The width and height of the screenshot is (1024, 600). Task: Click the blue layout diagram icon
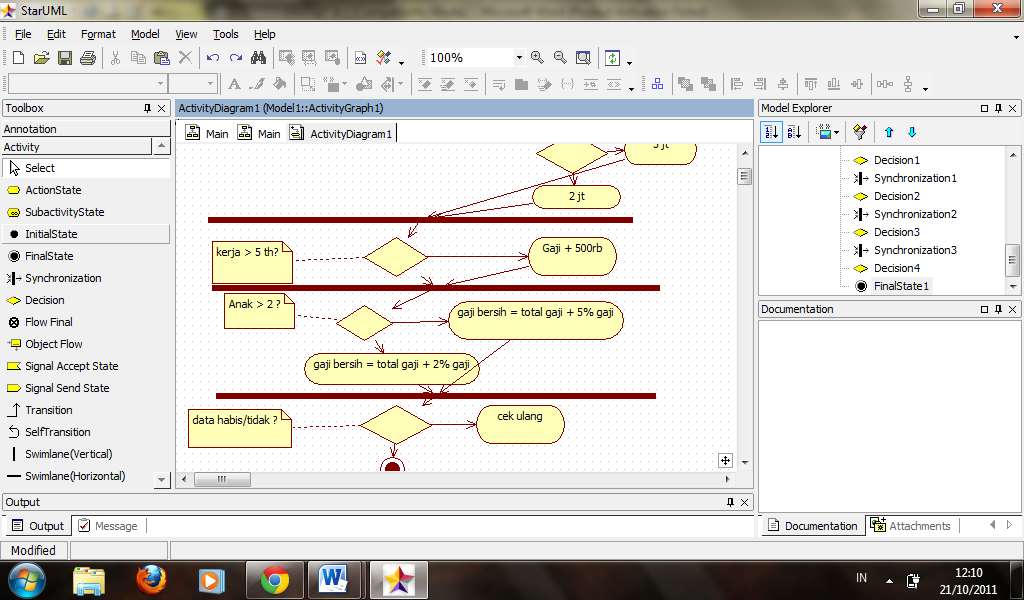(658, 84)
